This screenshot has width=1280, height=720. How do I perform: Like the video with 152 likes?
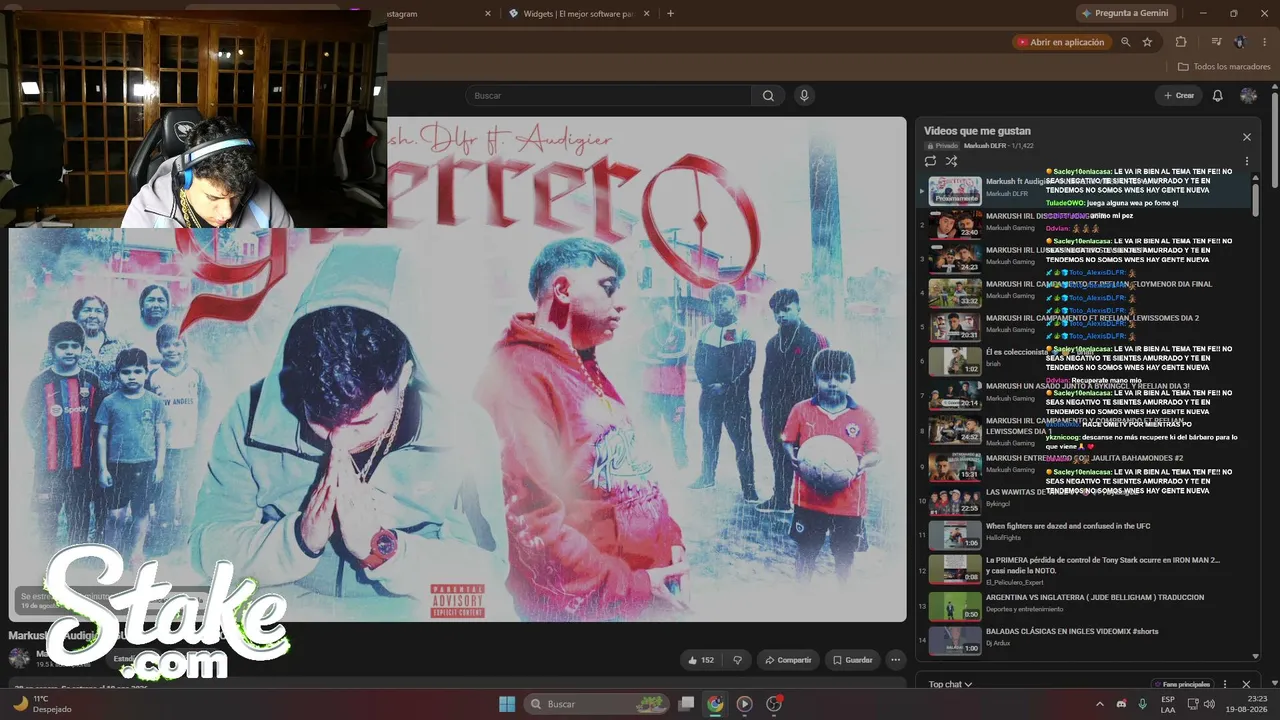[700, 660]
